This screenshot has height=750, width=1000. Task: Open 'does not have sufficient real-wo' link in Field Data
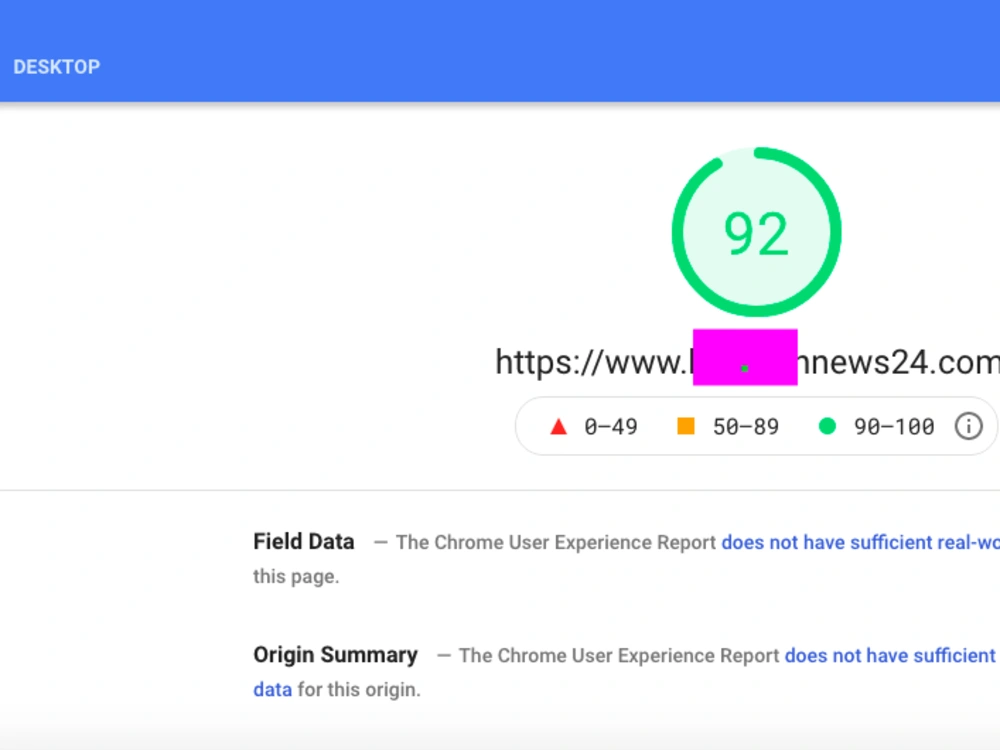tap(860, 542)
